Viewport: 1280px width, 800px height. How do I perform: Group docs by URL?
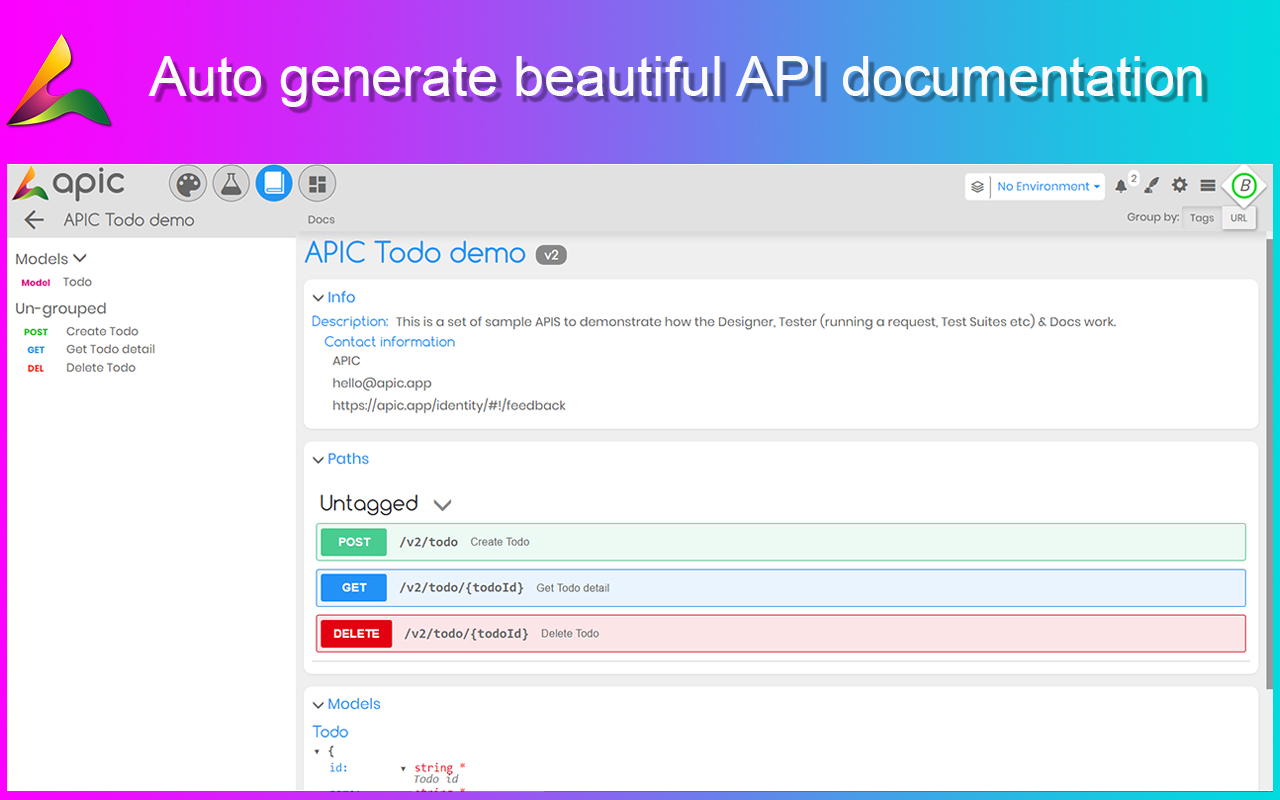pyautogui.click(x=1239, y=218)
